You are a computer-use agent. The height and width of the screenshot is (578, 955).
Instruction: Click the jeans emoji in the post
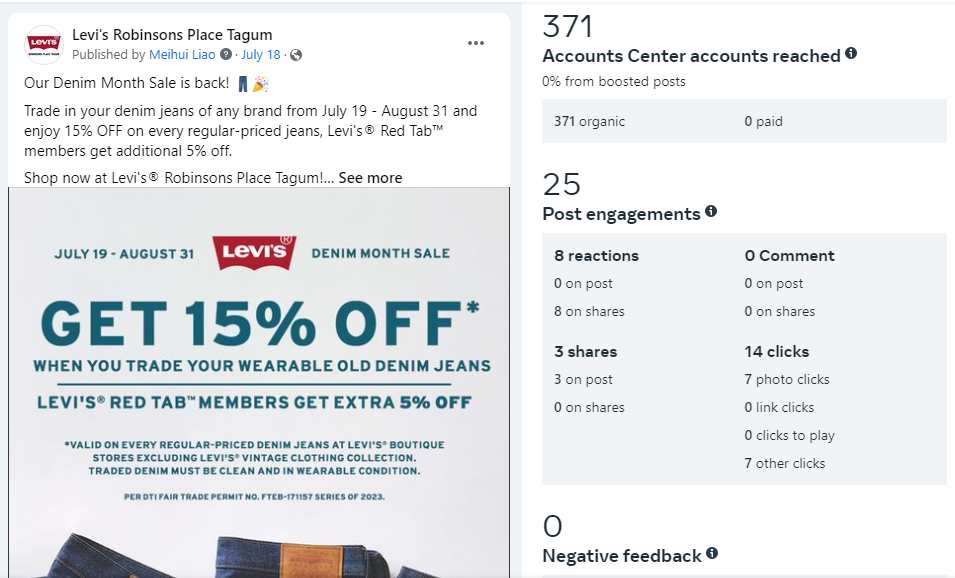pyautogui.click(x=242, y=84)
